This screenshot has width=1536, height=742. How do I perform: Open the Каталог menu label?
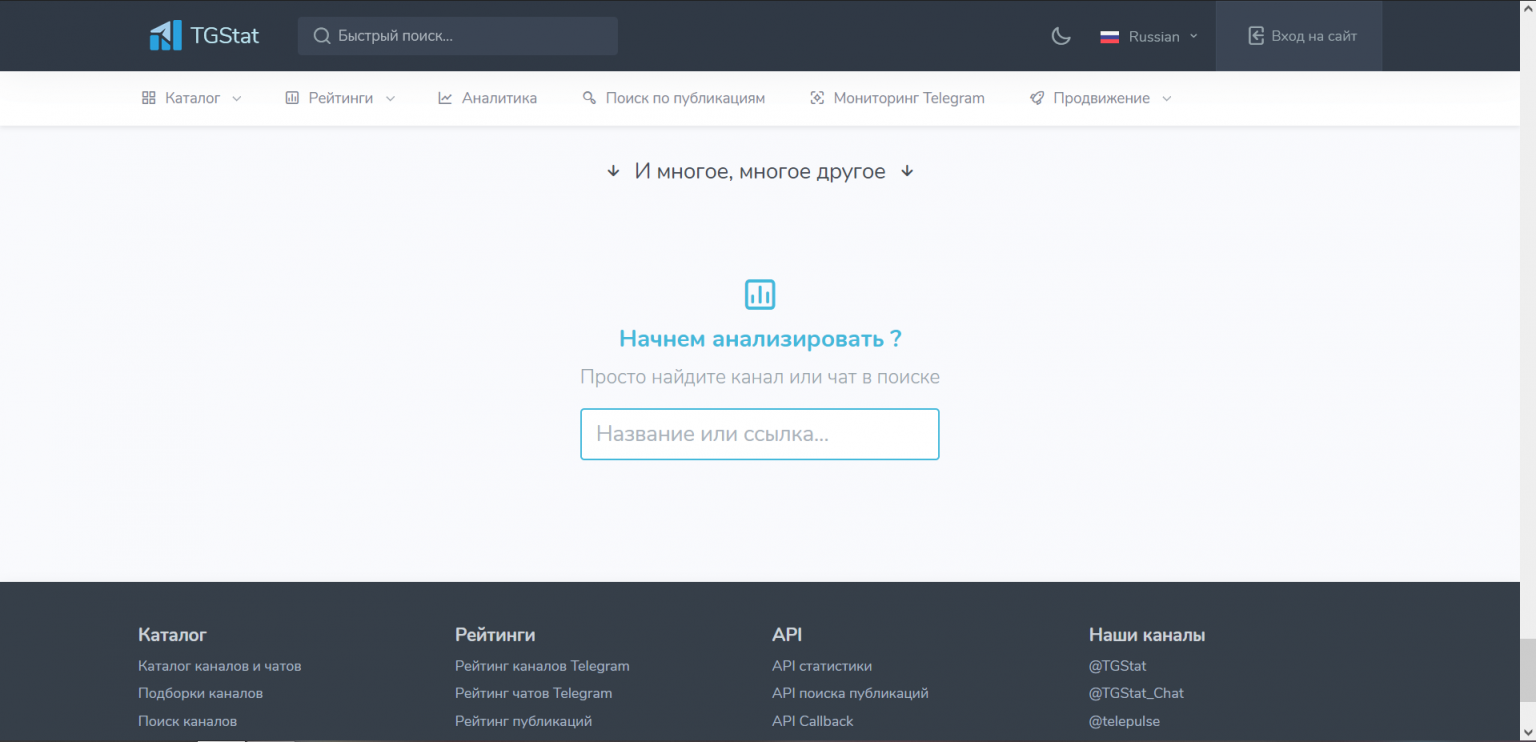click(x=193, y=98)
